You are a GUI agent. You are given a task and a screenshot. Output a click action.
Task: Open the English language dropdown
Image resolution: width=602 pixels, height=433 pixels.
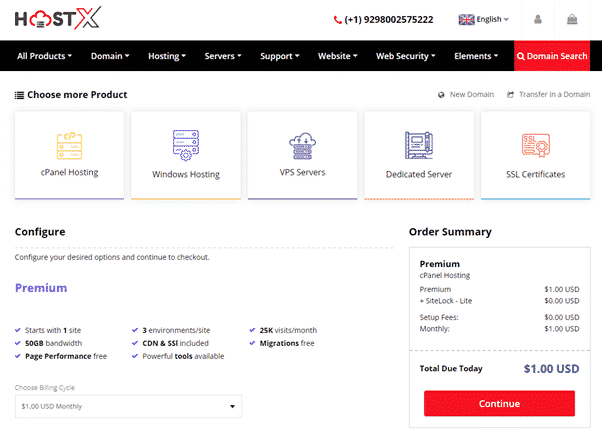pyautogui.click(x=484, y=19)
